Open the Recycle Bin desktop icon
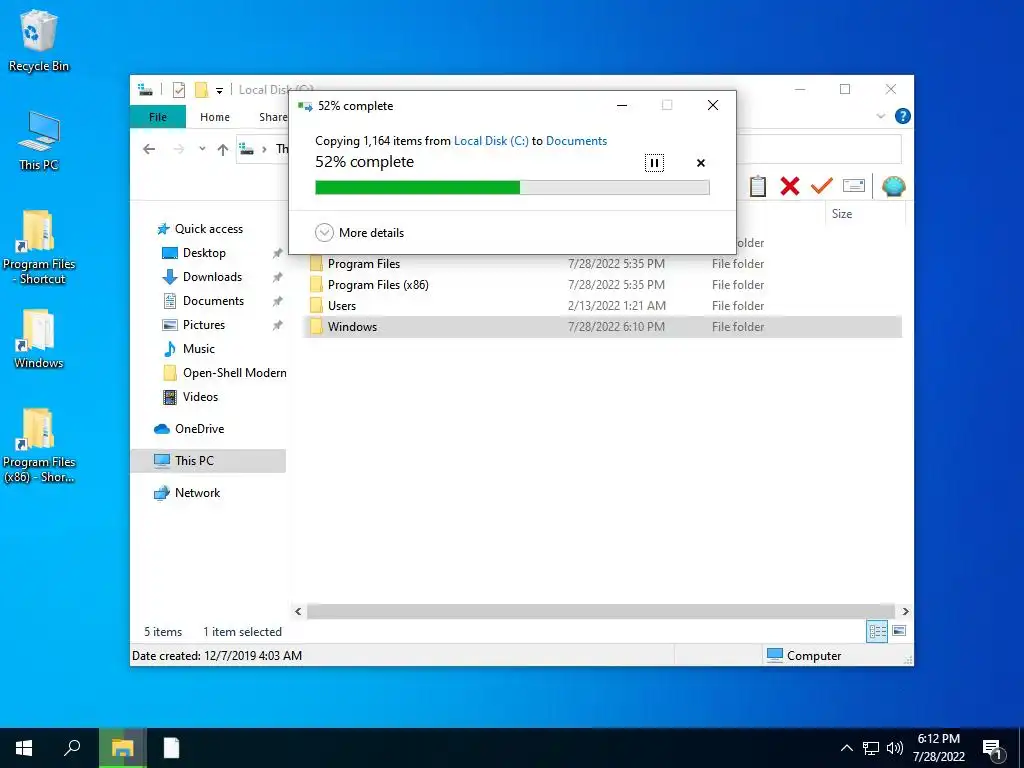This screenshot has width=1024, height=768. coord(39,40)
